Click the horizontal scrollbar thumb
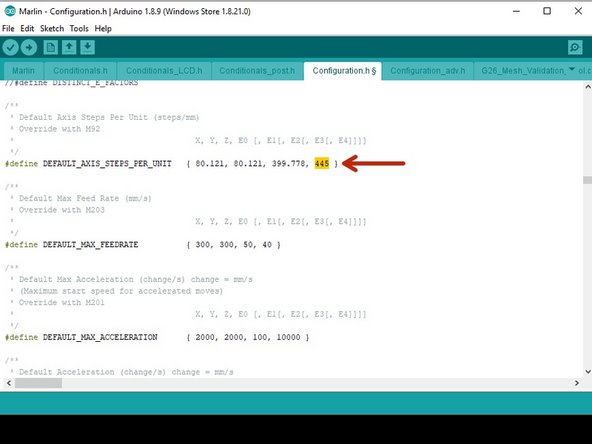This screenshot has width=592, height=444. 38,383
